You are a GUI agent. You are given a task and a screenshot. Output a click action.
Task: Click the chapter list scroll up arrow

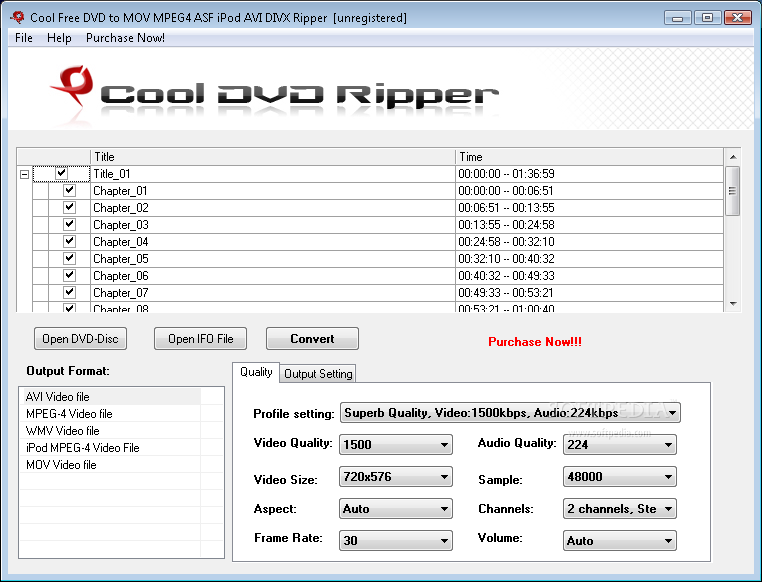coord(733,157)
